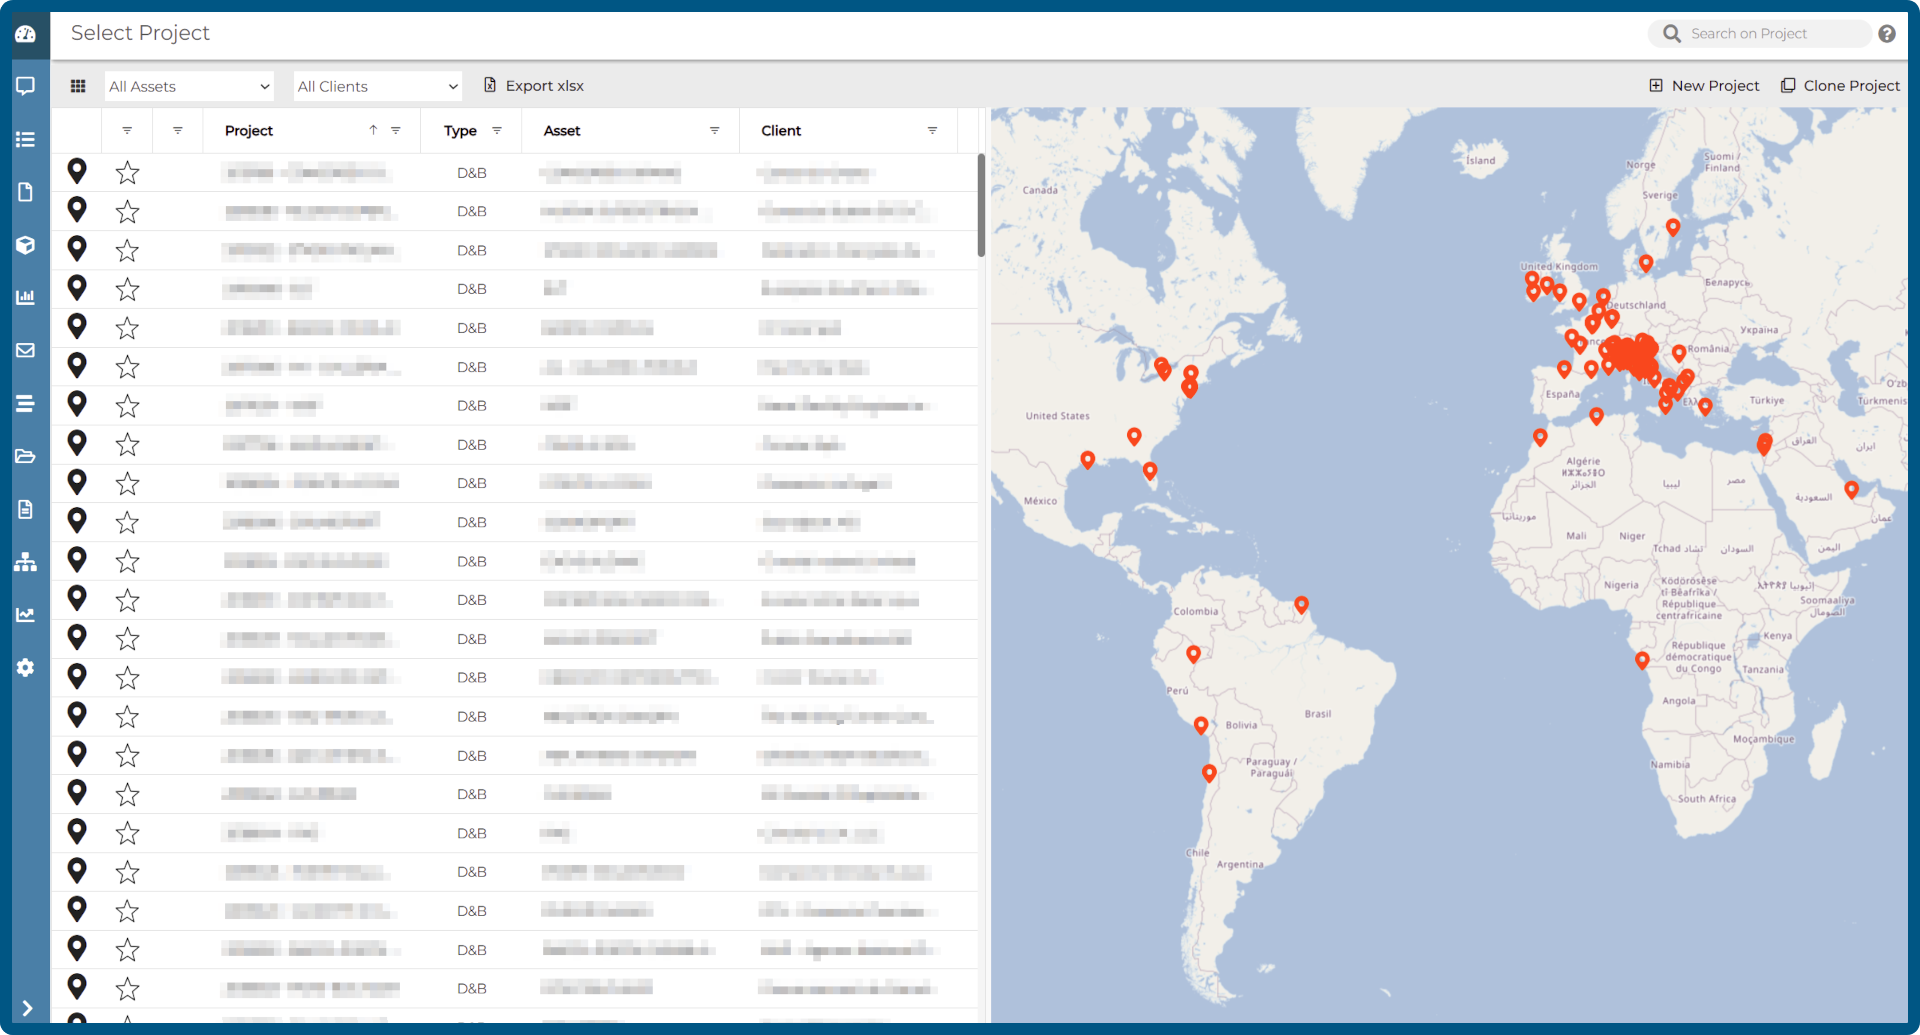Open the dashboard speedometer icon
Screen dimensions: 1920x1035
(26, 33)
